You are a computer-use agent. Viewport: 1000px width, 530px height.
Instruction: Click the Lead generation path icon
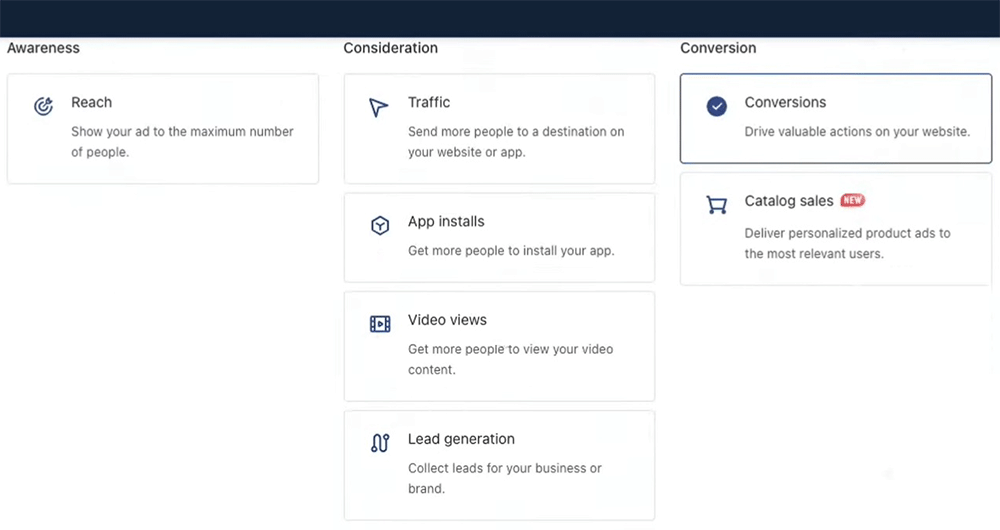tap(380, 443)
